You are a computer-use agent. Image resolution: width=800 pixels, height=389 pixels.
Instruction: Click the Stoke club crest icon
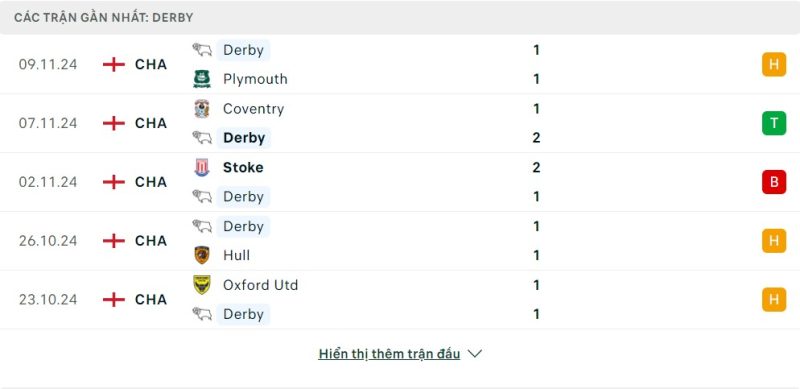202,167
